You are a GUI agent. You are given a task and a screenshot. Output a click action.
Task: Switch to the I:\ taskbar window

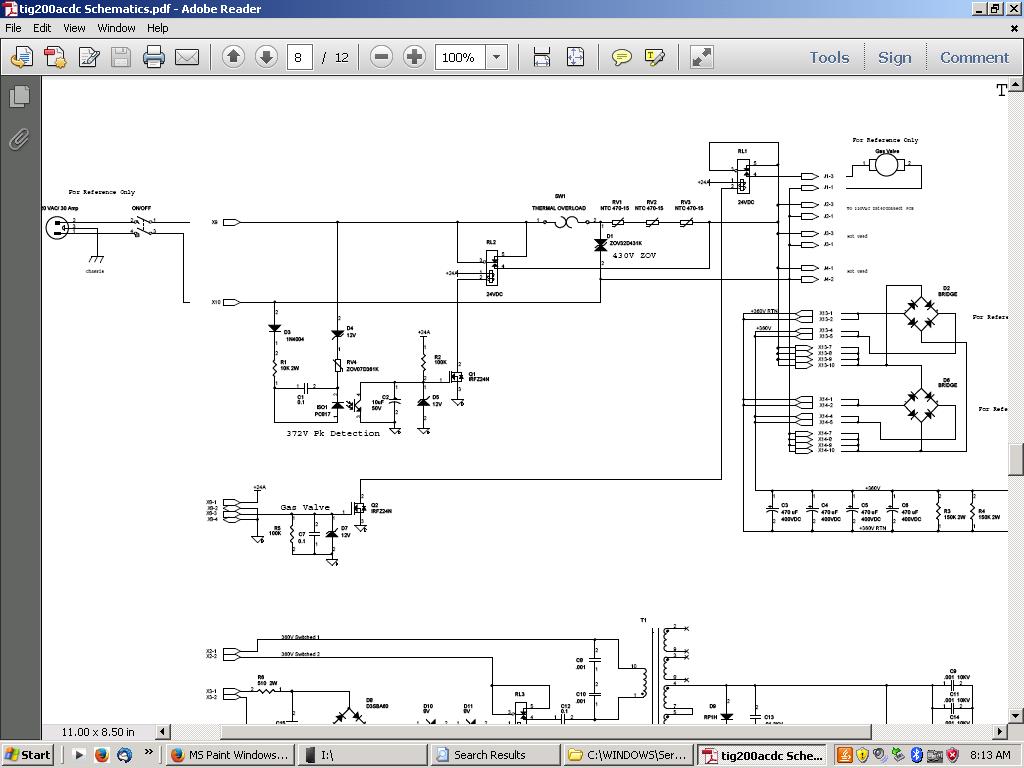(x=362, y=755)
